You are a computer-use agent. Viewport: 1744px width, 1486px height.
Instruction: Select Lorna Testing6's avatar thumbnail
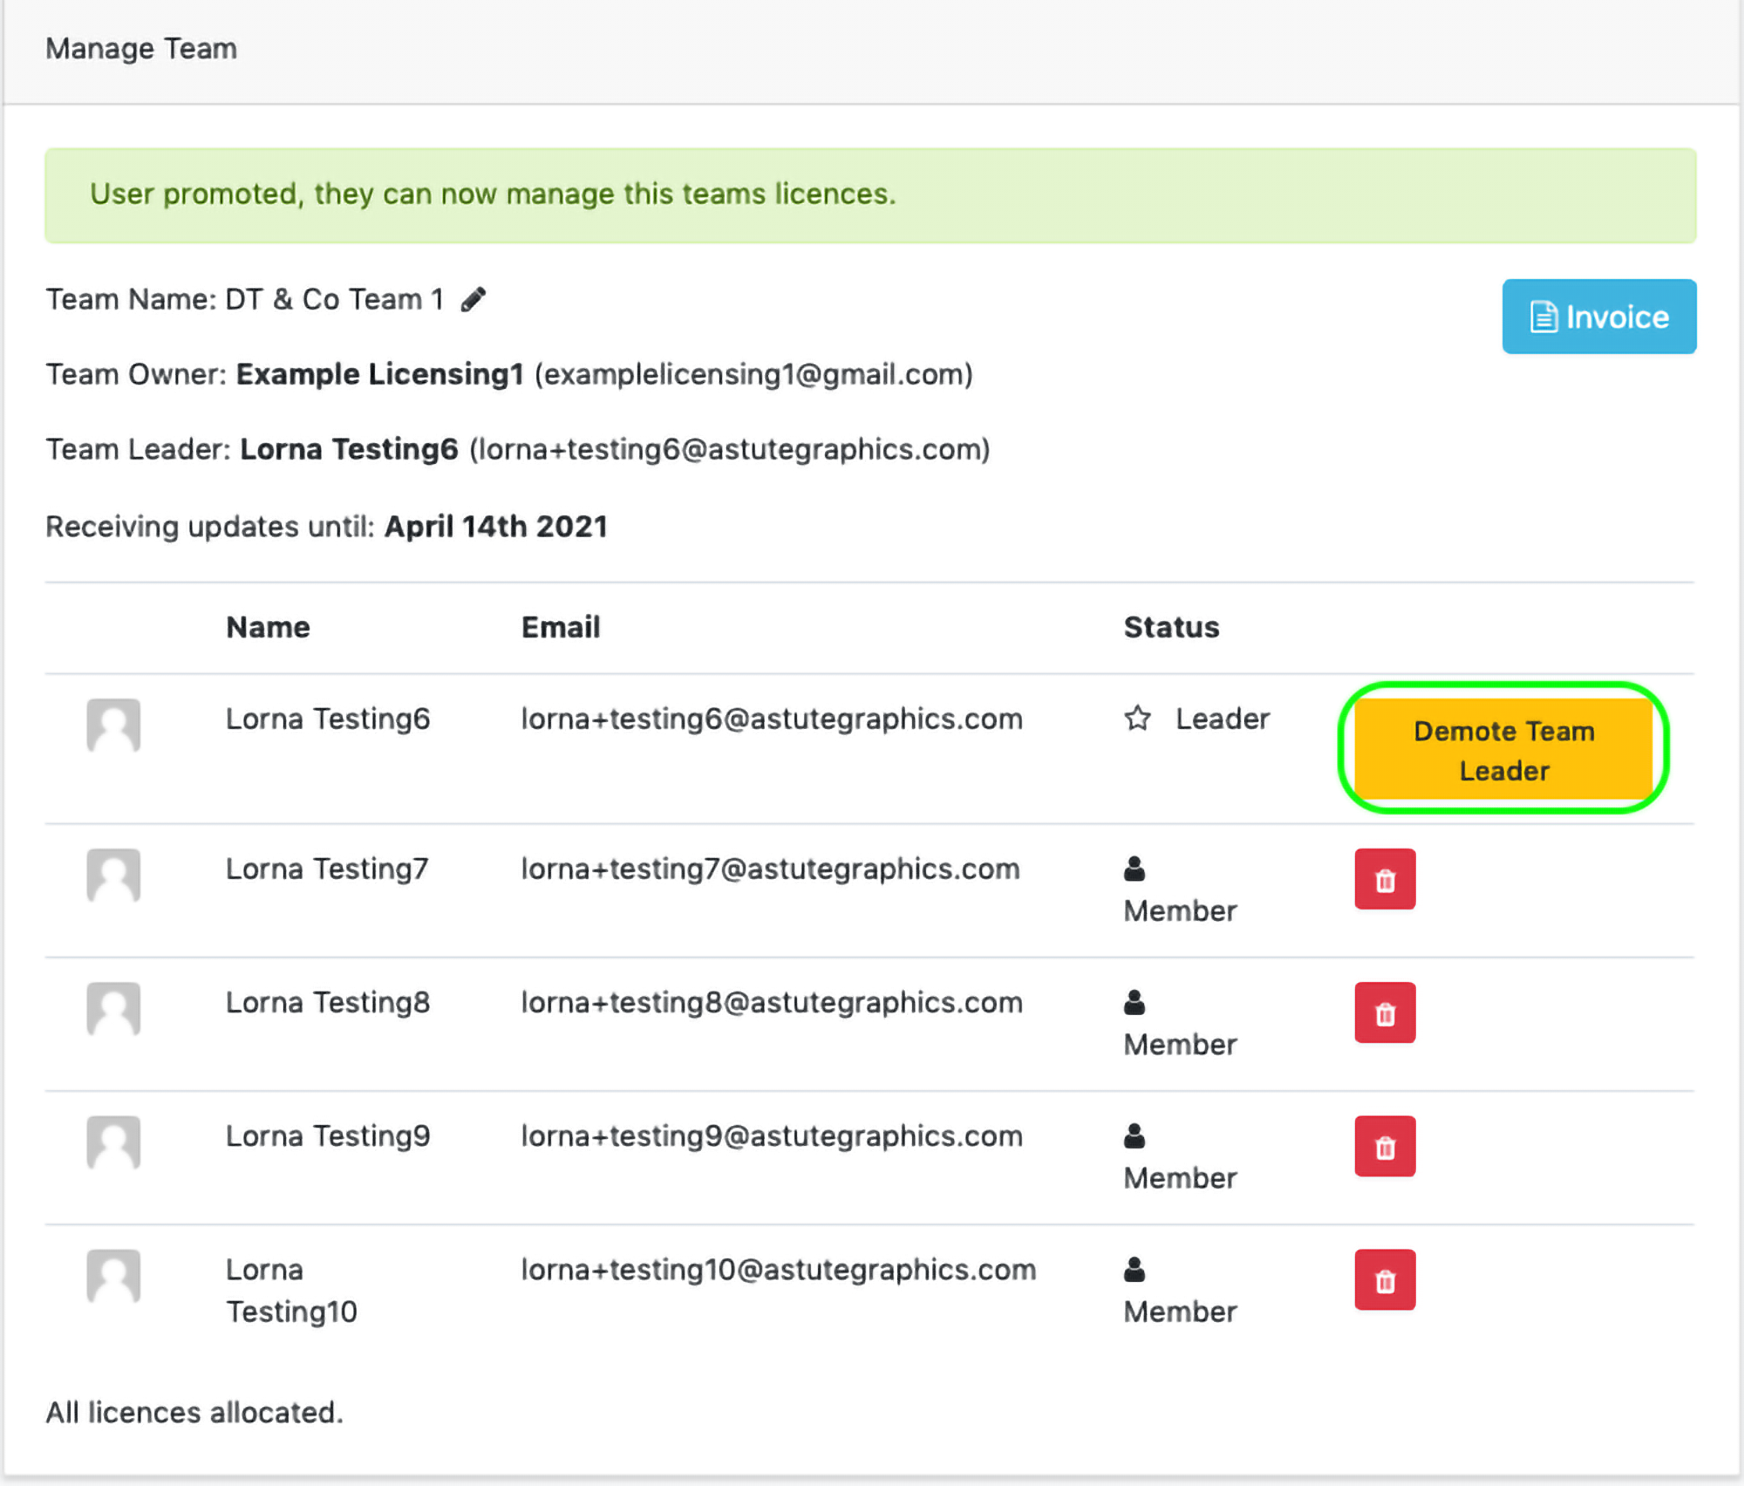[113, 725]
